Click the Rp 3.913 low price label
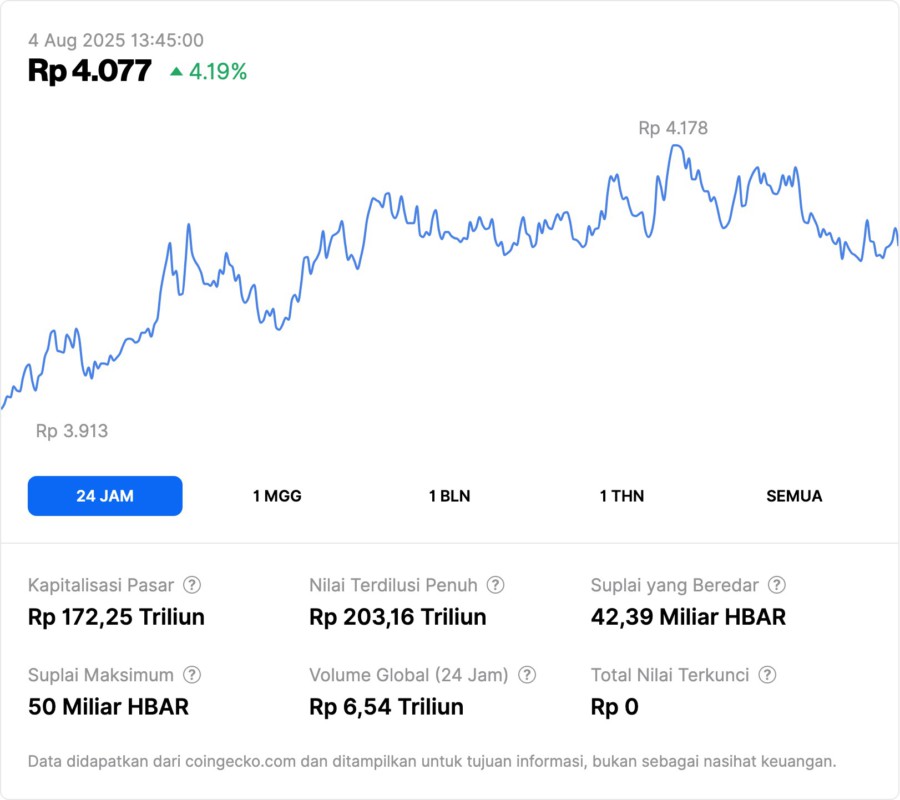This screenshot has width=900, height=800. 72,431
